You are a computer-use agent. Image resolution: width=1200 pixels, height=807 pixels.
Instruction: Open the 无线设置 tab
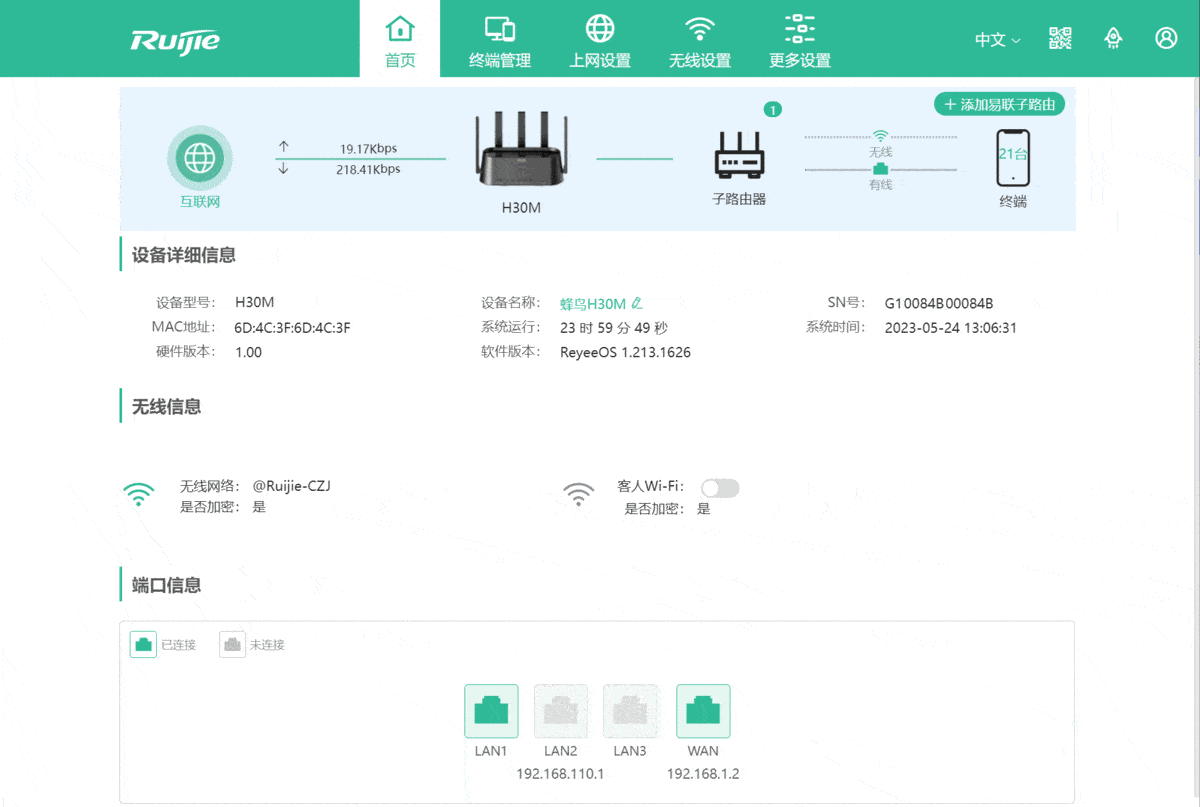pyautogui.click(x=700, y=41)
